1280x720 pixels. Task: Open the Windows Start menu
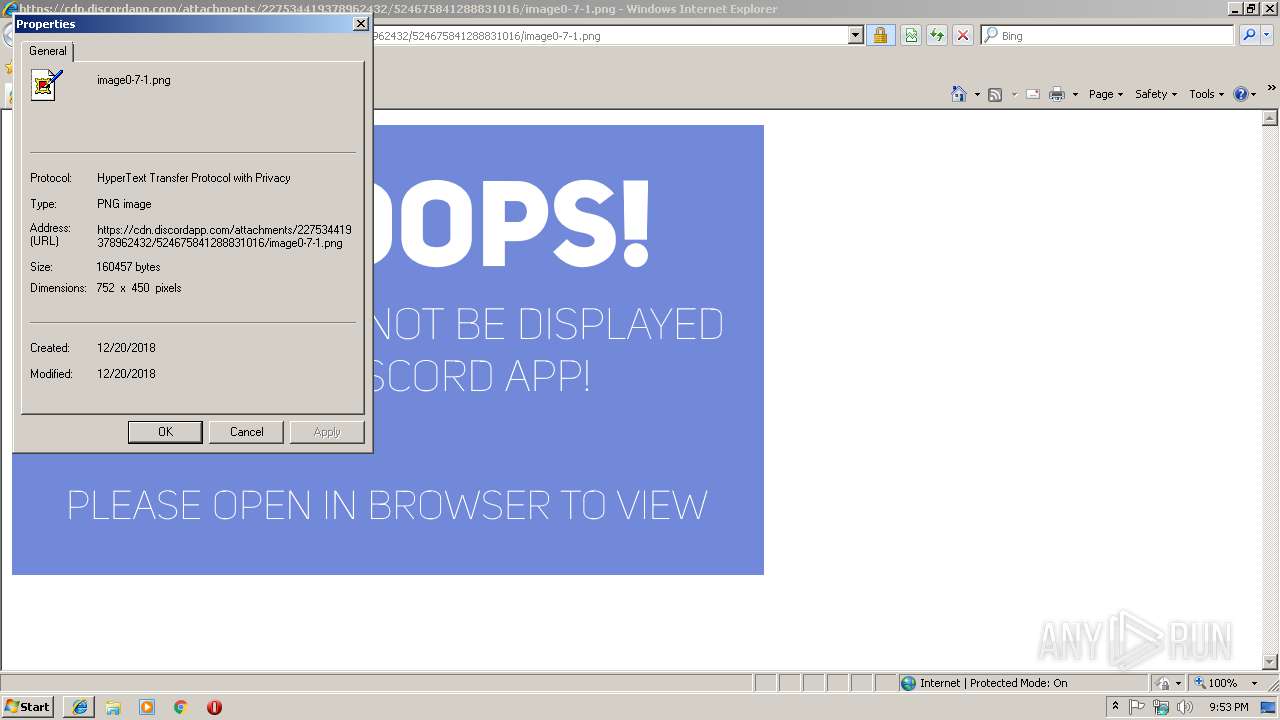point(27,707)
